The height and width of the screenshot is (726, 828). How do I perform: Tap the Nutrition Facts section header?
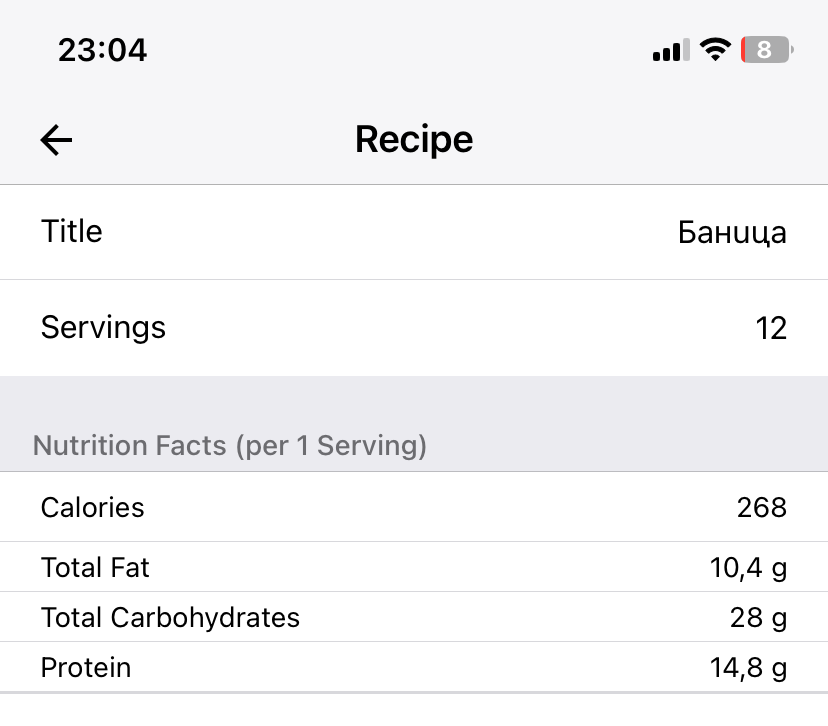(230, 445)
